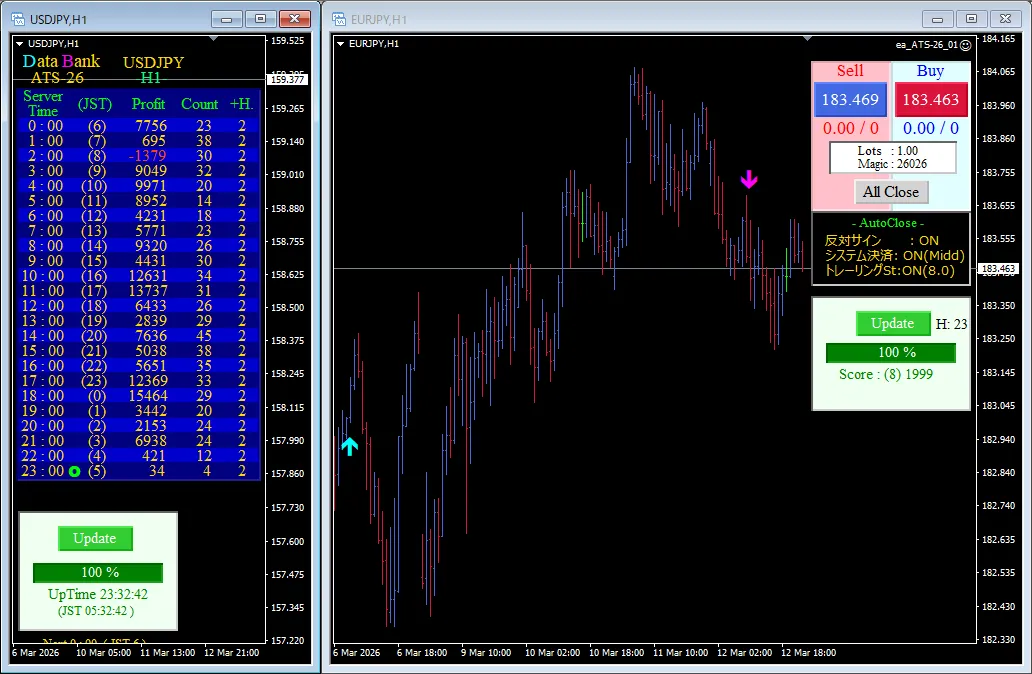Click the blue 0.00 / 0 buy position value

(x=931, y=128)
